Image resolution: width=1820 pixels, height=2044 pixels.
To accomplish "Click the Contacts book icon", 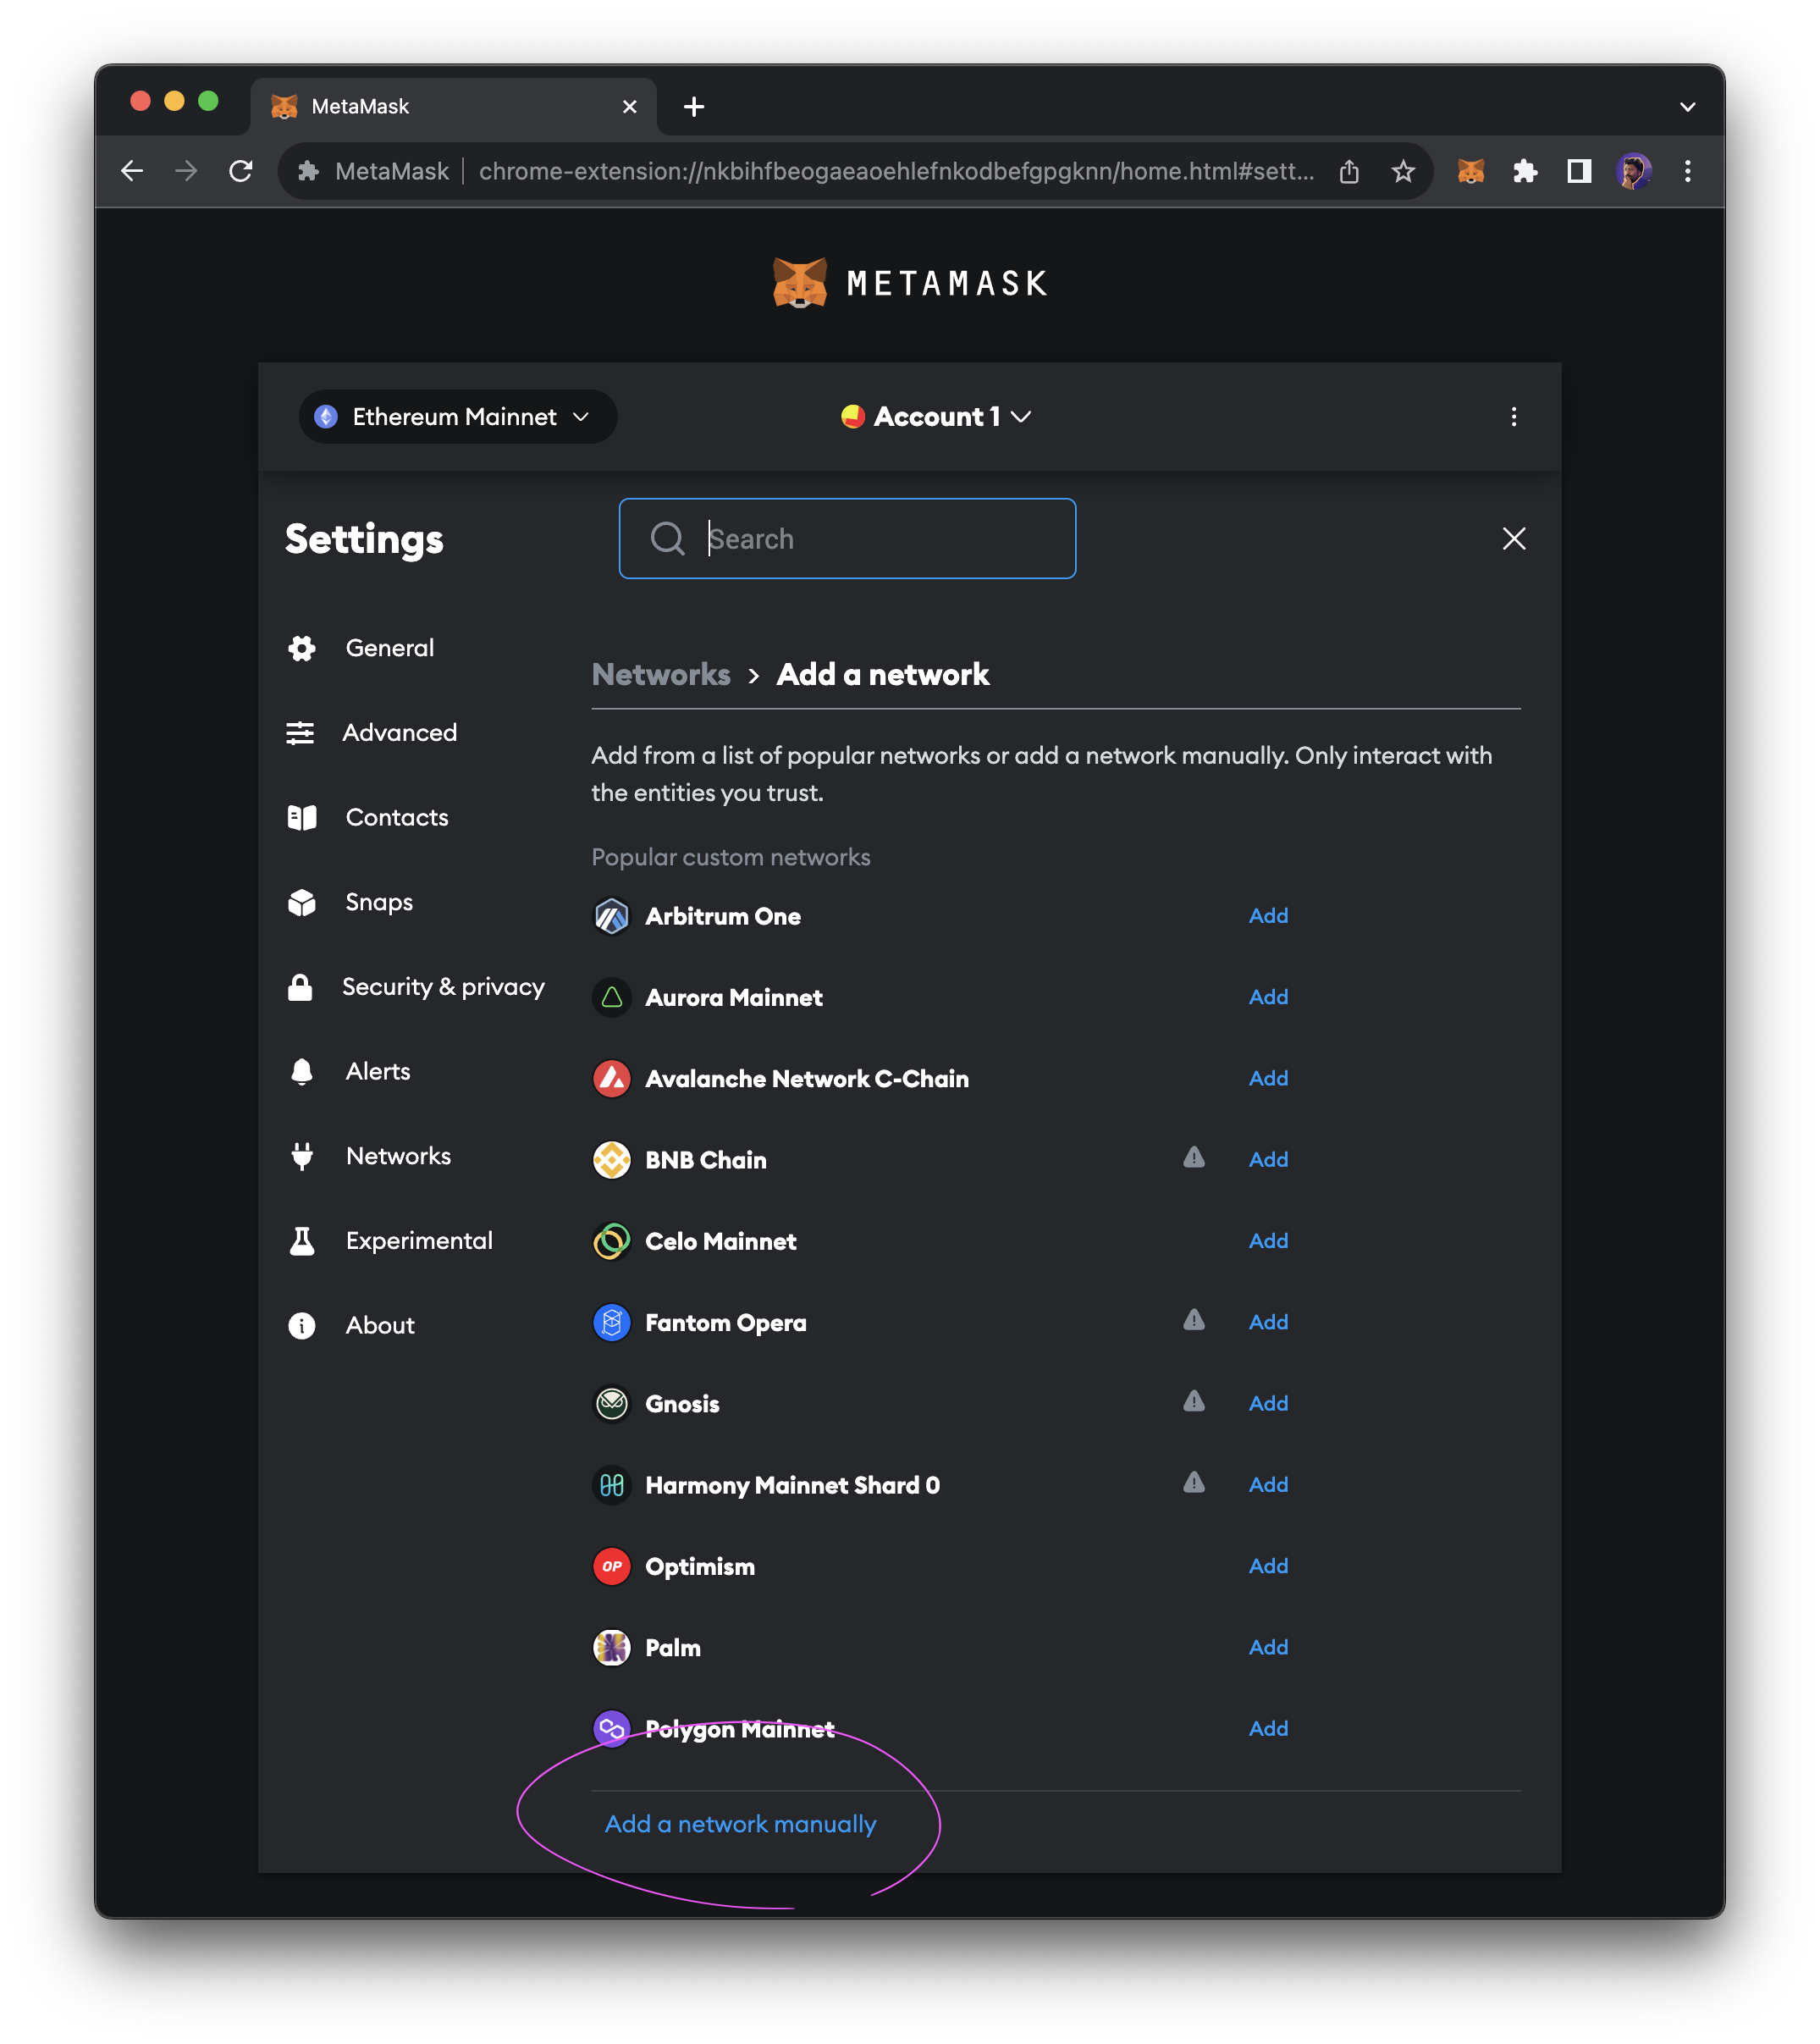I will click(301, 817).
